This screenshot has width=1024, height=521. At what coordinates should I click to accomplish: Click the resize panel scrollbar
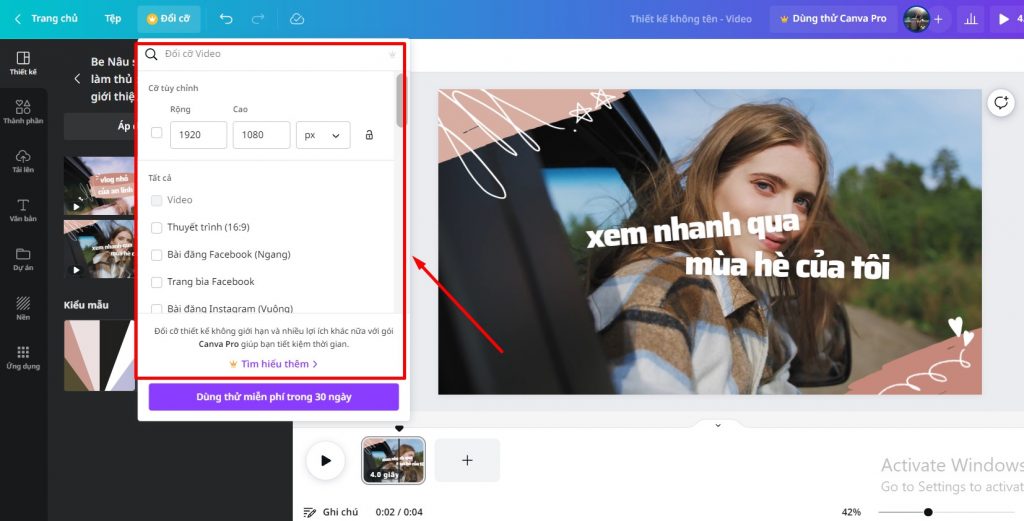click(400, 100)
